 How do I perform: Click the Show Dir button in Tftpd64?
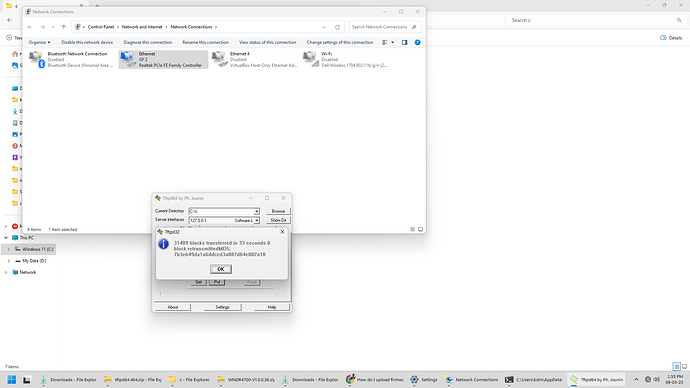[278, 220]
